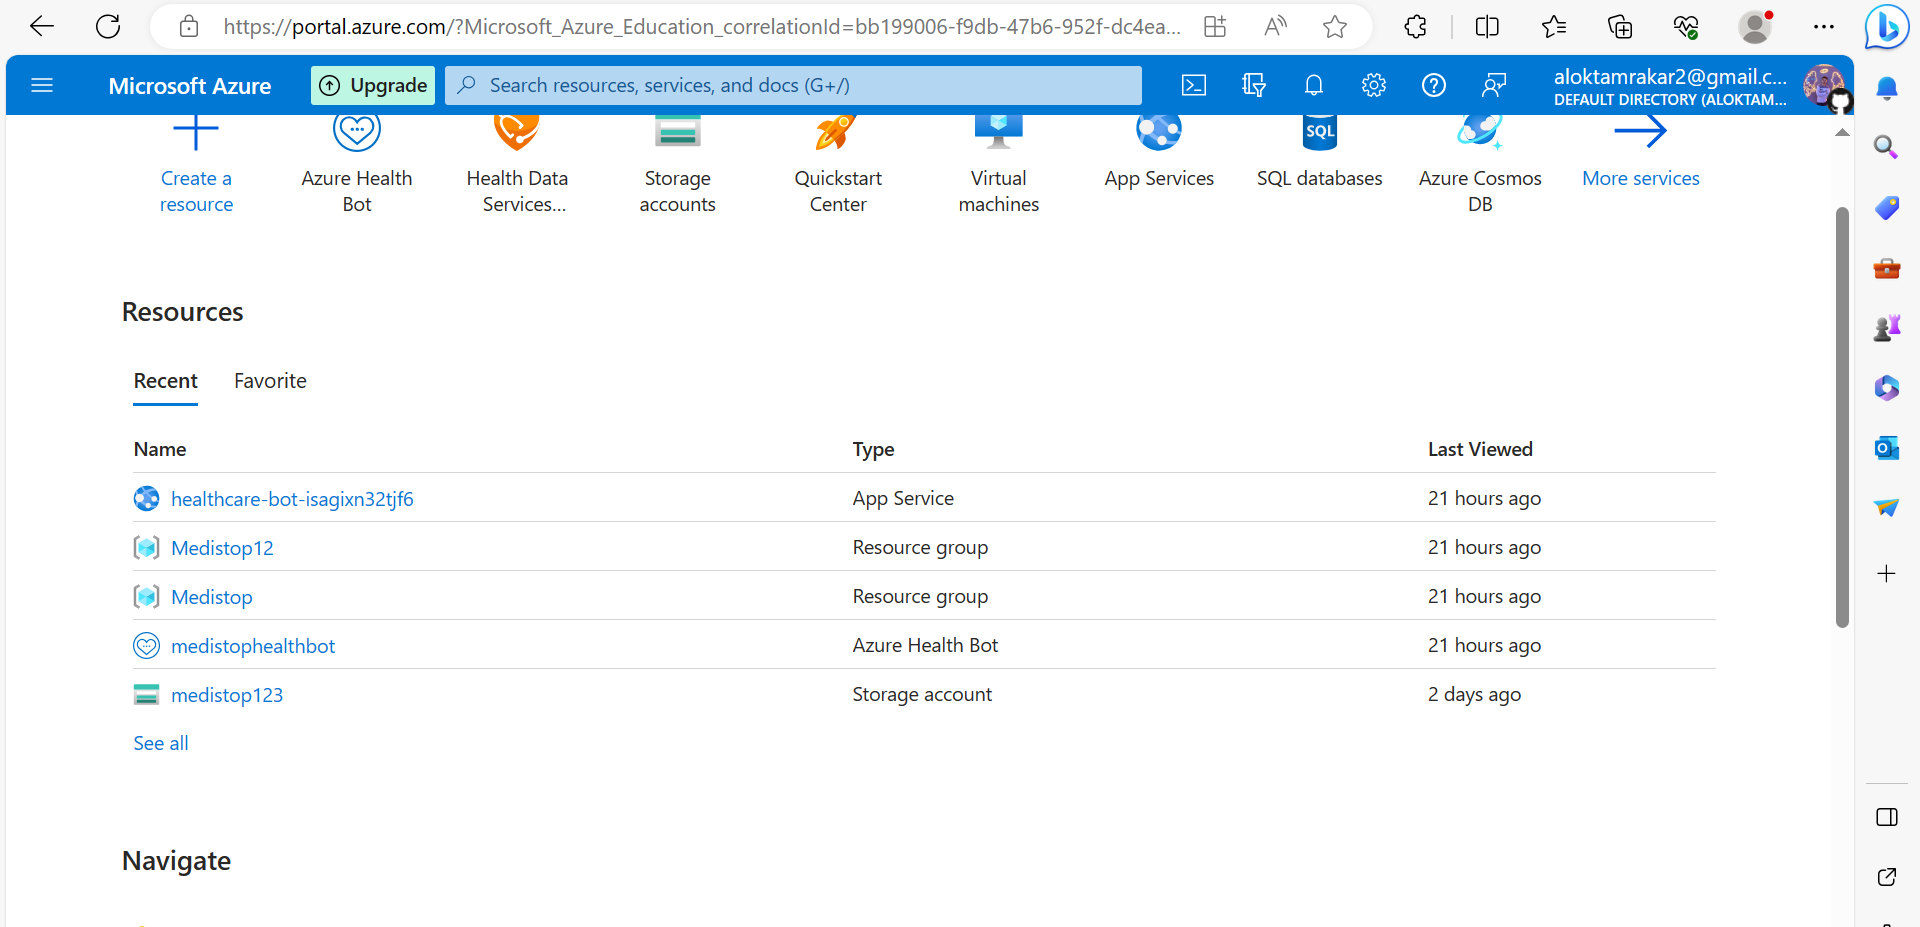Open Edge sidebar Shopping tag icon
1920x927 pixels.
pos(1887,208)
